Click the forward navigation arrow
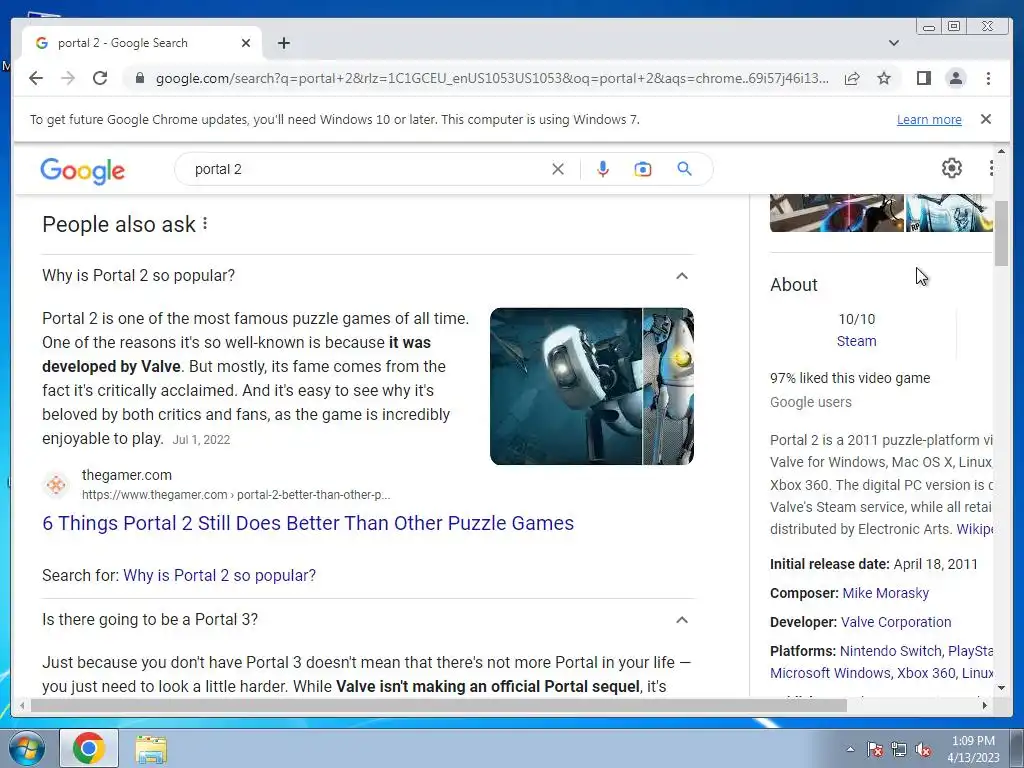Viewport: 1024px width, 768px height. coord(68,78)
